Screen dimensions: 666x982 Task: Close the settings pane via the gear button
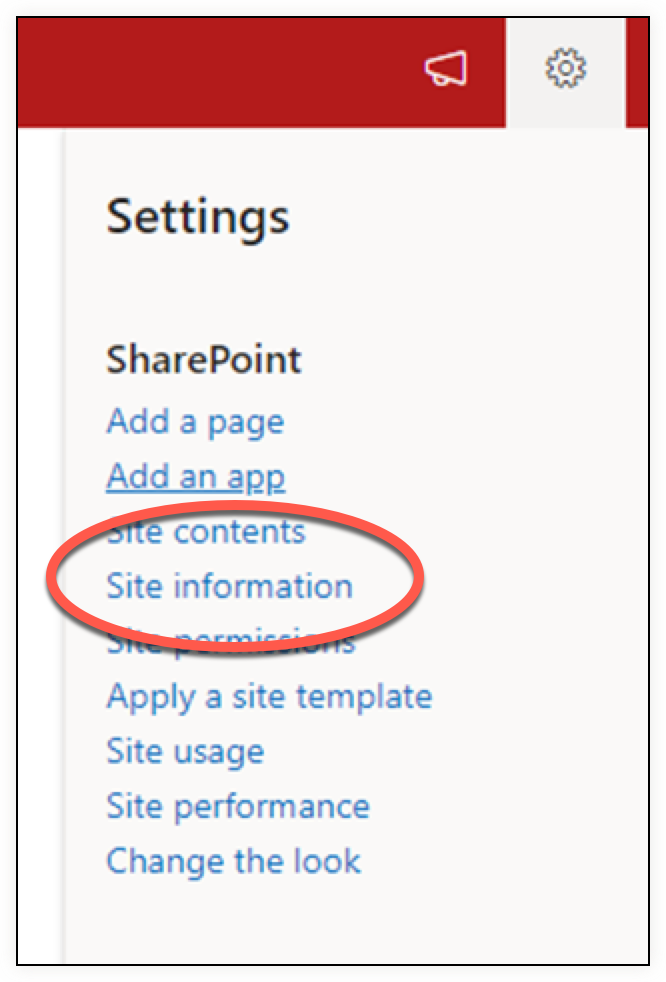tap(565, 68)
